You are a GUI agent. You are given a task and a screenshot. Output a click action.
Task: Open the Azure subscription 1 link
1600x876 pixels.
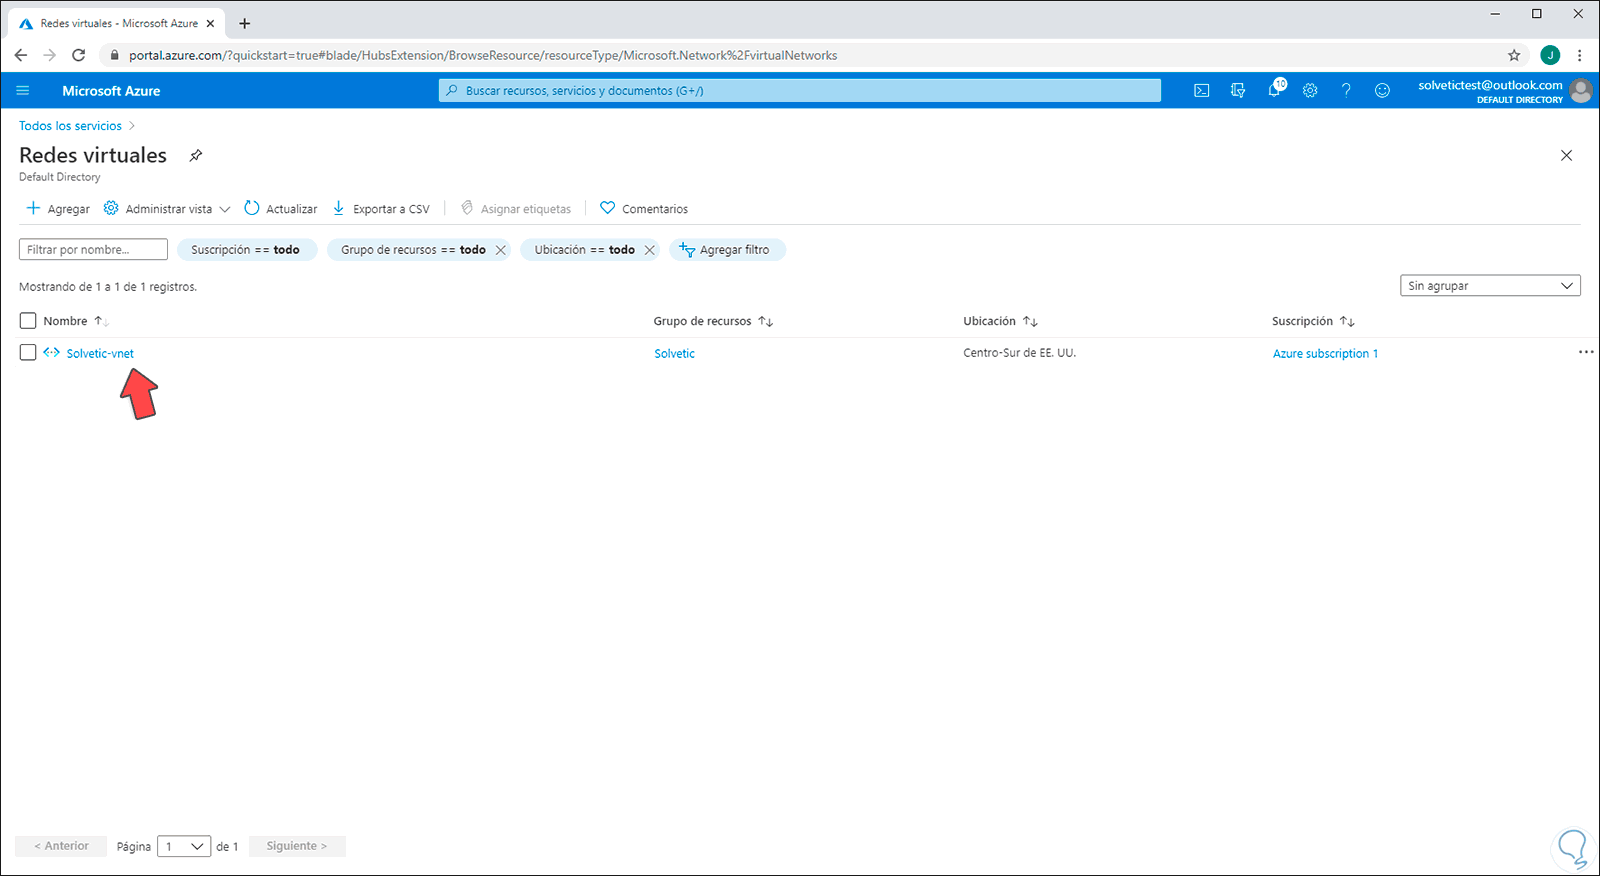1325,354
